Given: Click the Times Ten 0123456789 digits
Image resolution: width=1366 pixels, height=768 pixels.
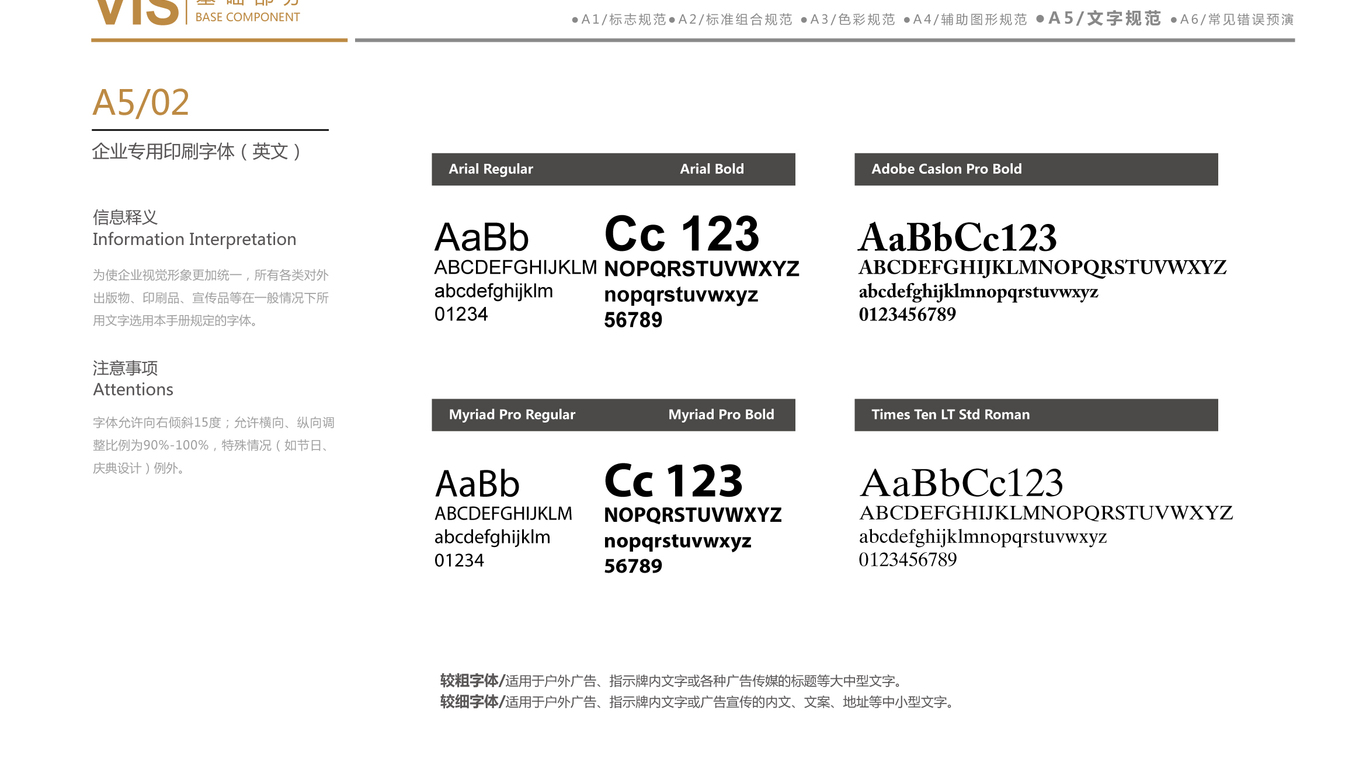Looking at the screenshot, I should click(908, 560).
